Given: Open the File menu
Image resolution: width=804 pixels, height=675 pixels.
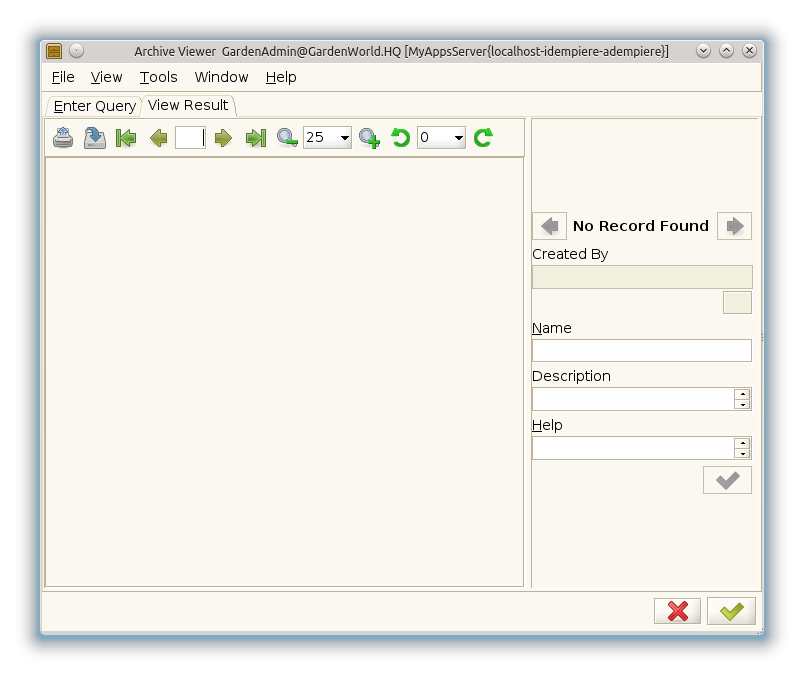Looking at the screenshot, I should (63, 77).
